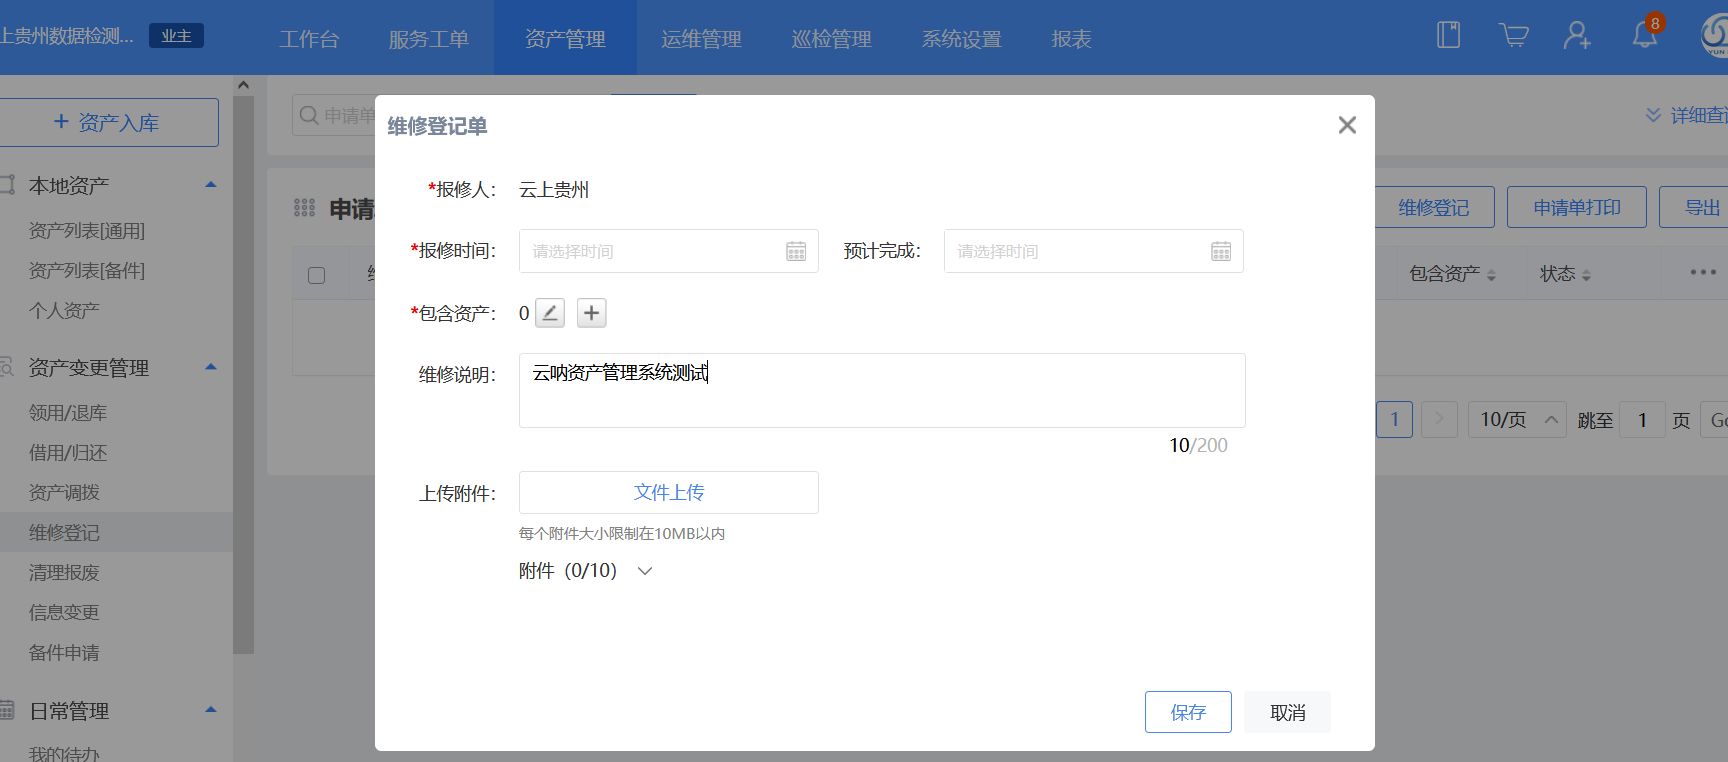
Task: Click the 业主 role badge in header
Action: click(x=176, y=36)
